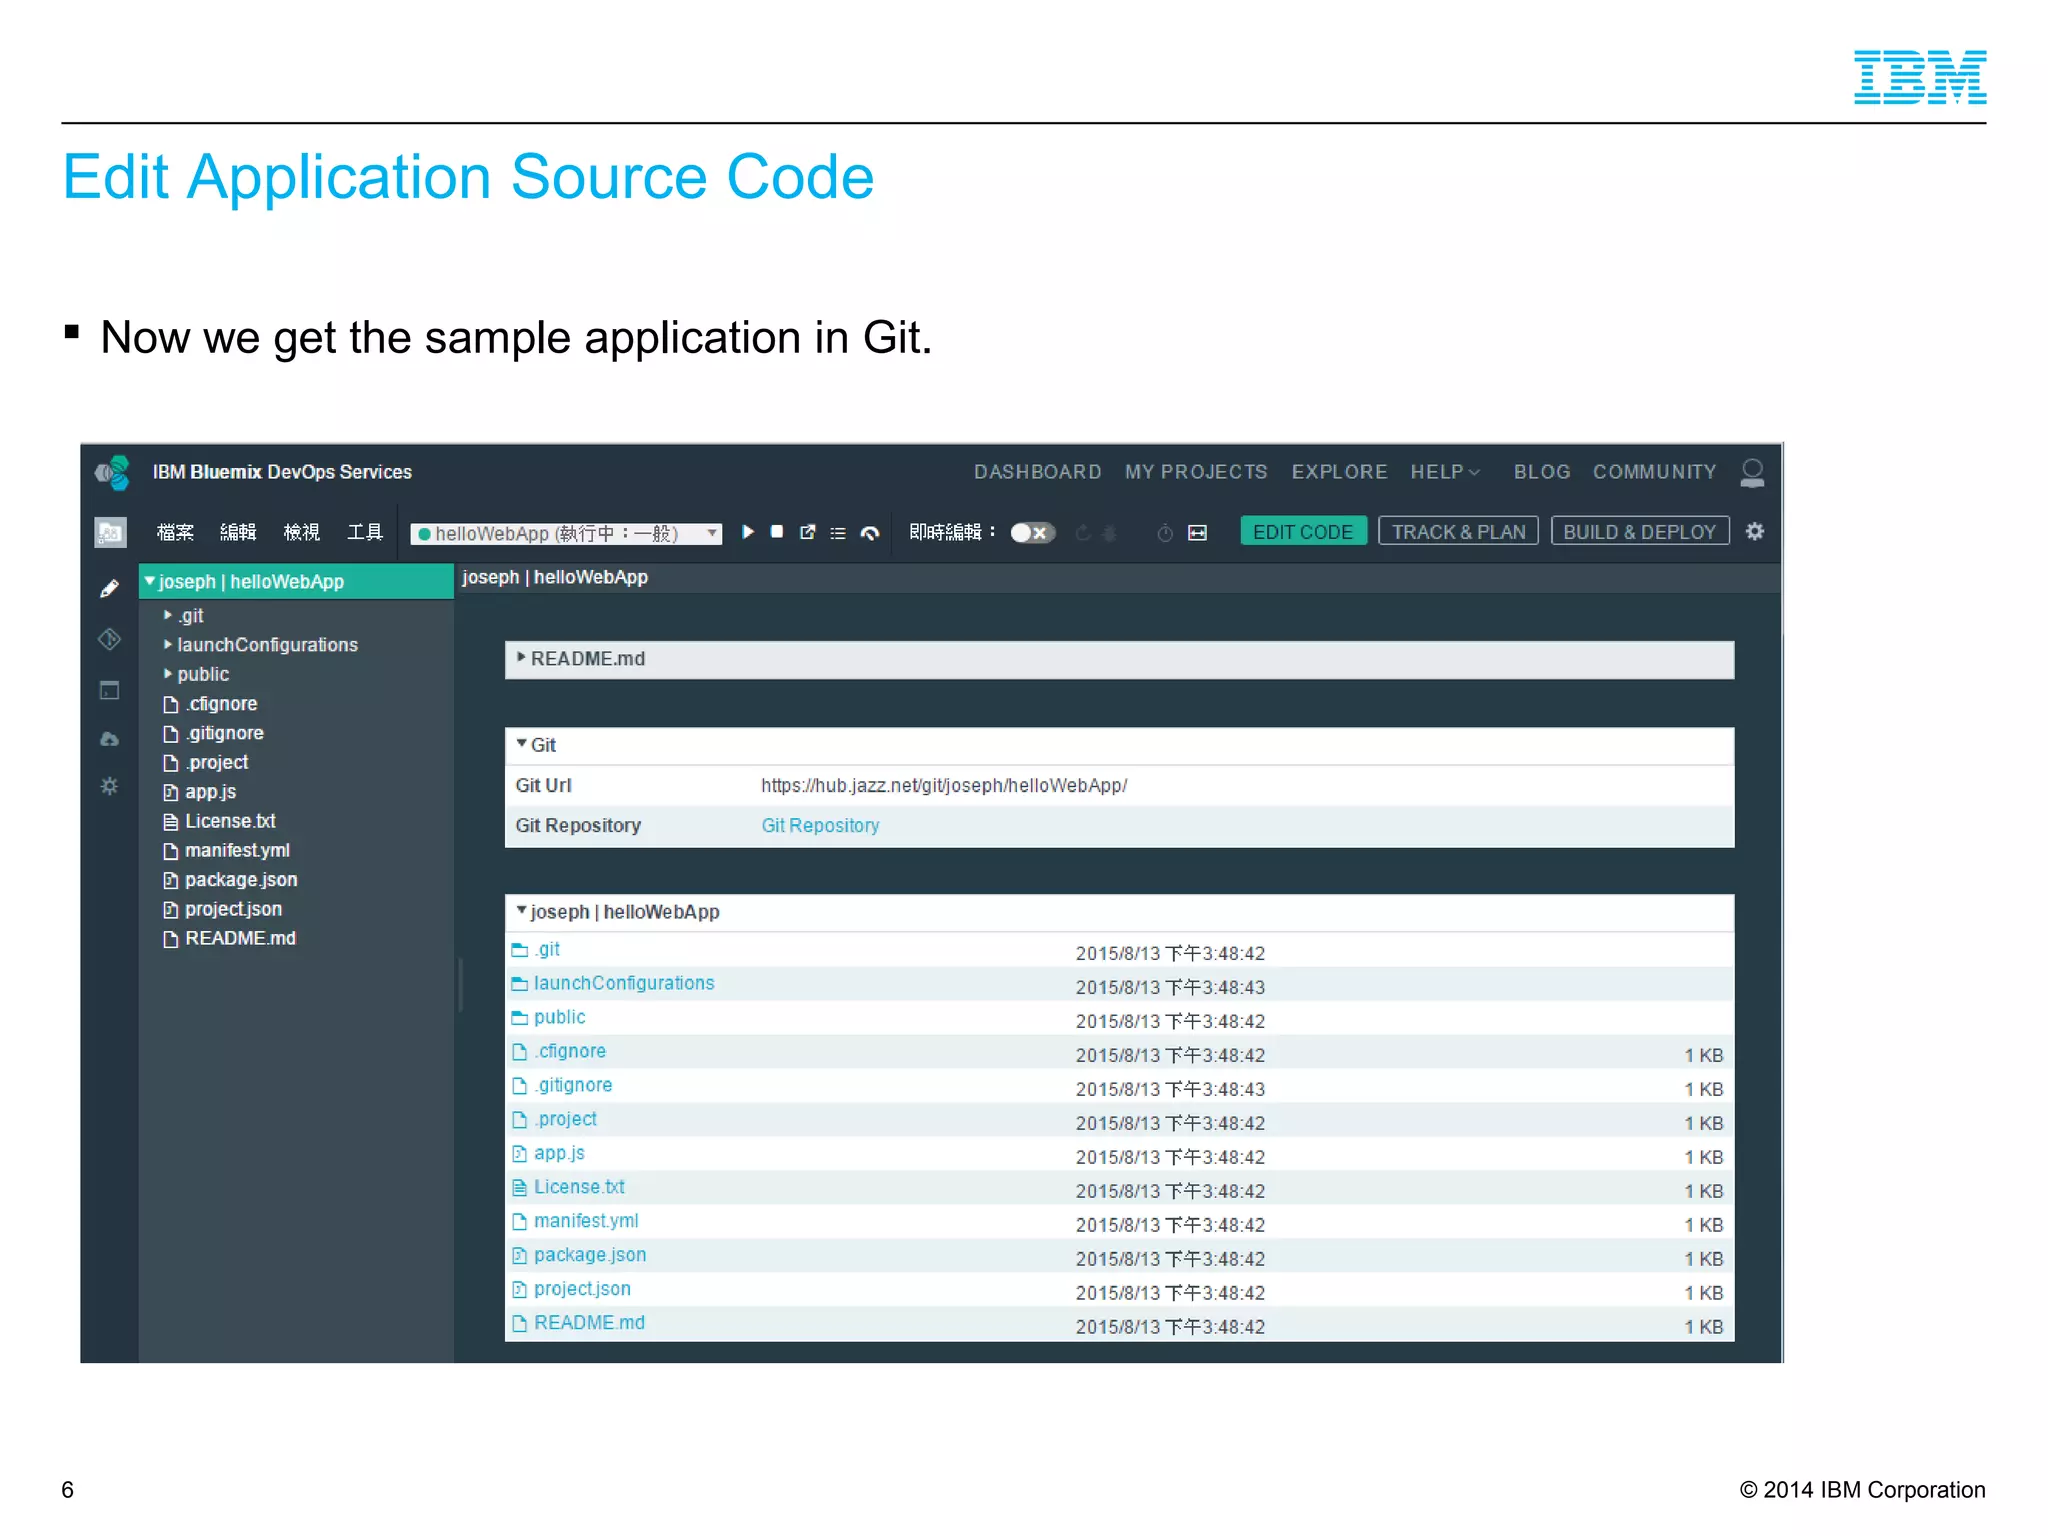Select the pencil edit sidebar icon
Screen dimensions: 2048x1536
pos(110,588)
